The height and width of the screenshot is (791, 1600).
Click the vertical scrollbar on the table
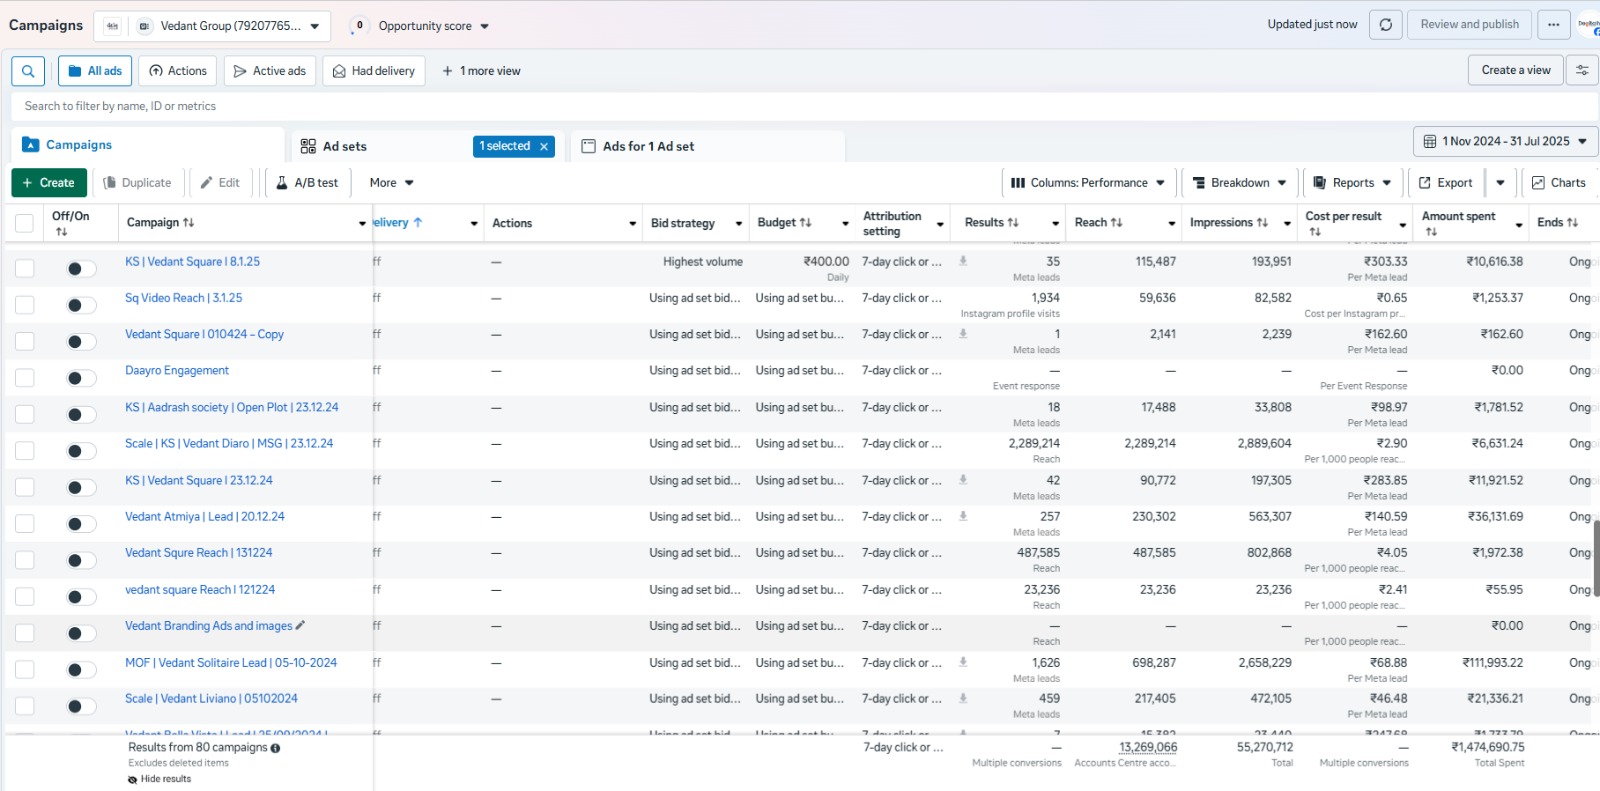(1596, 558)
